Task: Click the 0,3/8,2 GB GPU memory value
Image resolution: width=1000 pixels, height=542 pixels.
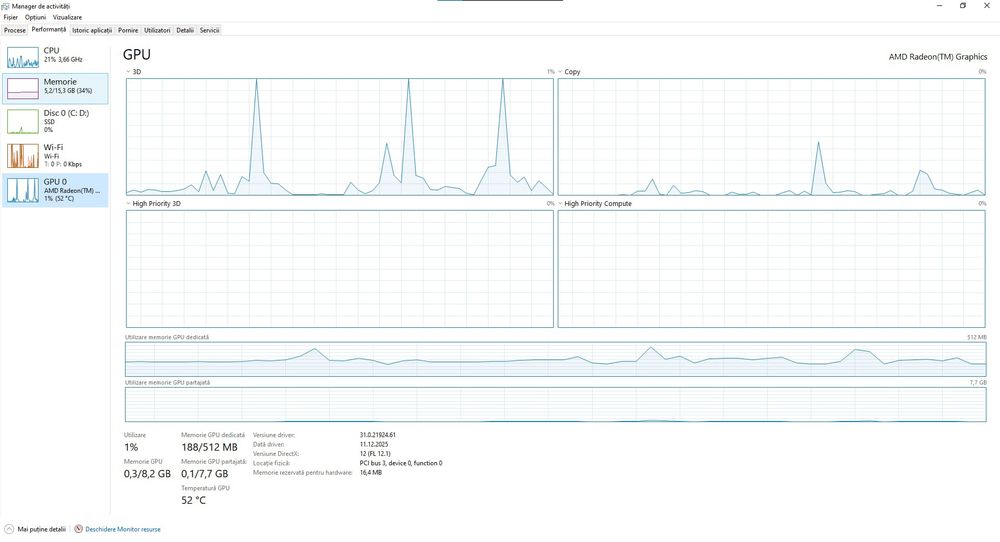Action: coord(147,474)
